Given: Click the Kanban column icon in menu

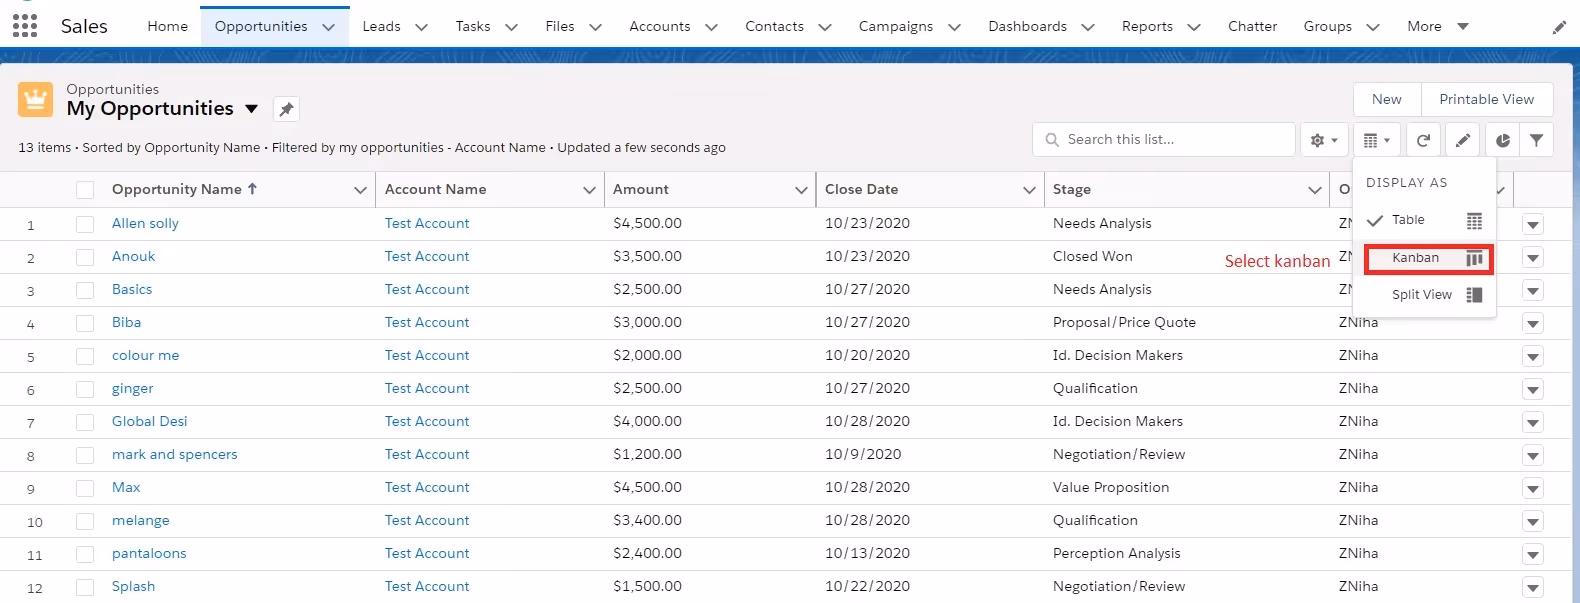Looking at the screenshot, I should tap(1474, 258).
